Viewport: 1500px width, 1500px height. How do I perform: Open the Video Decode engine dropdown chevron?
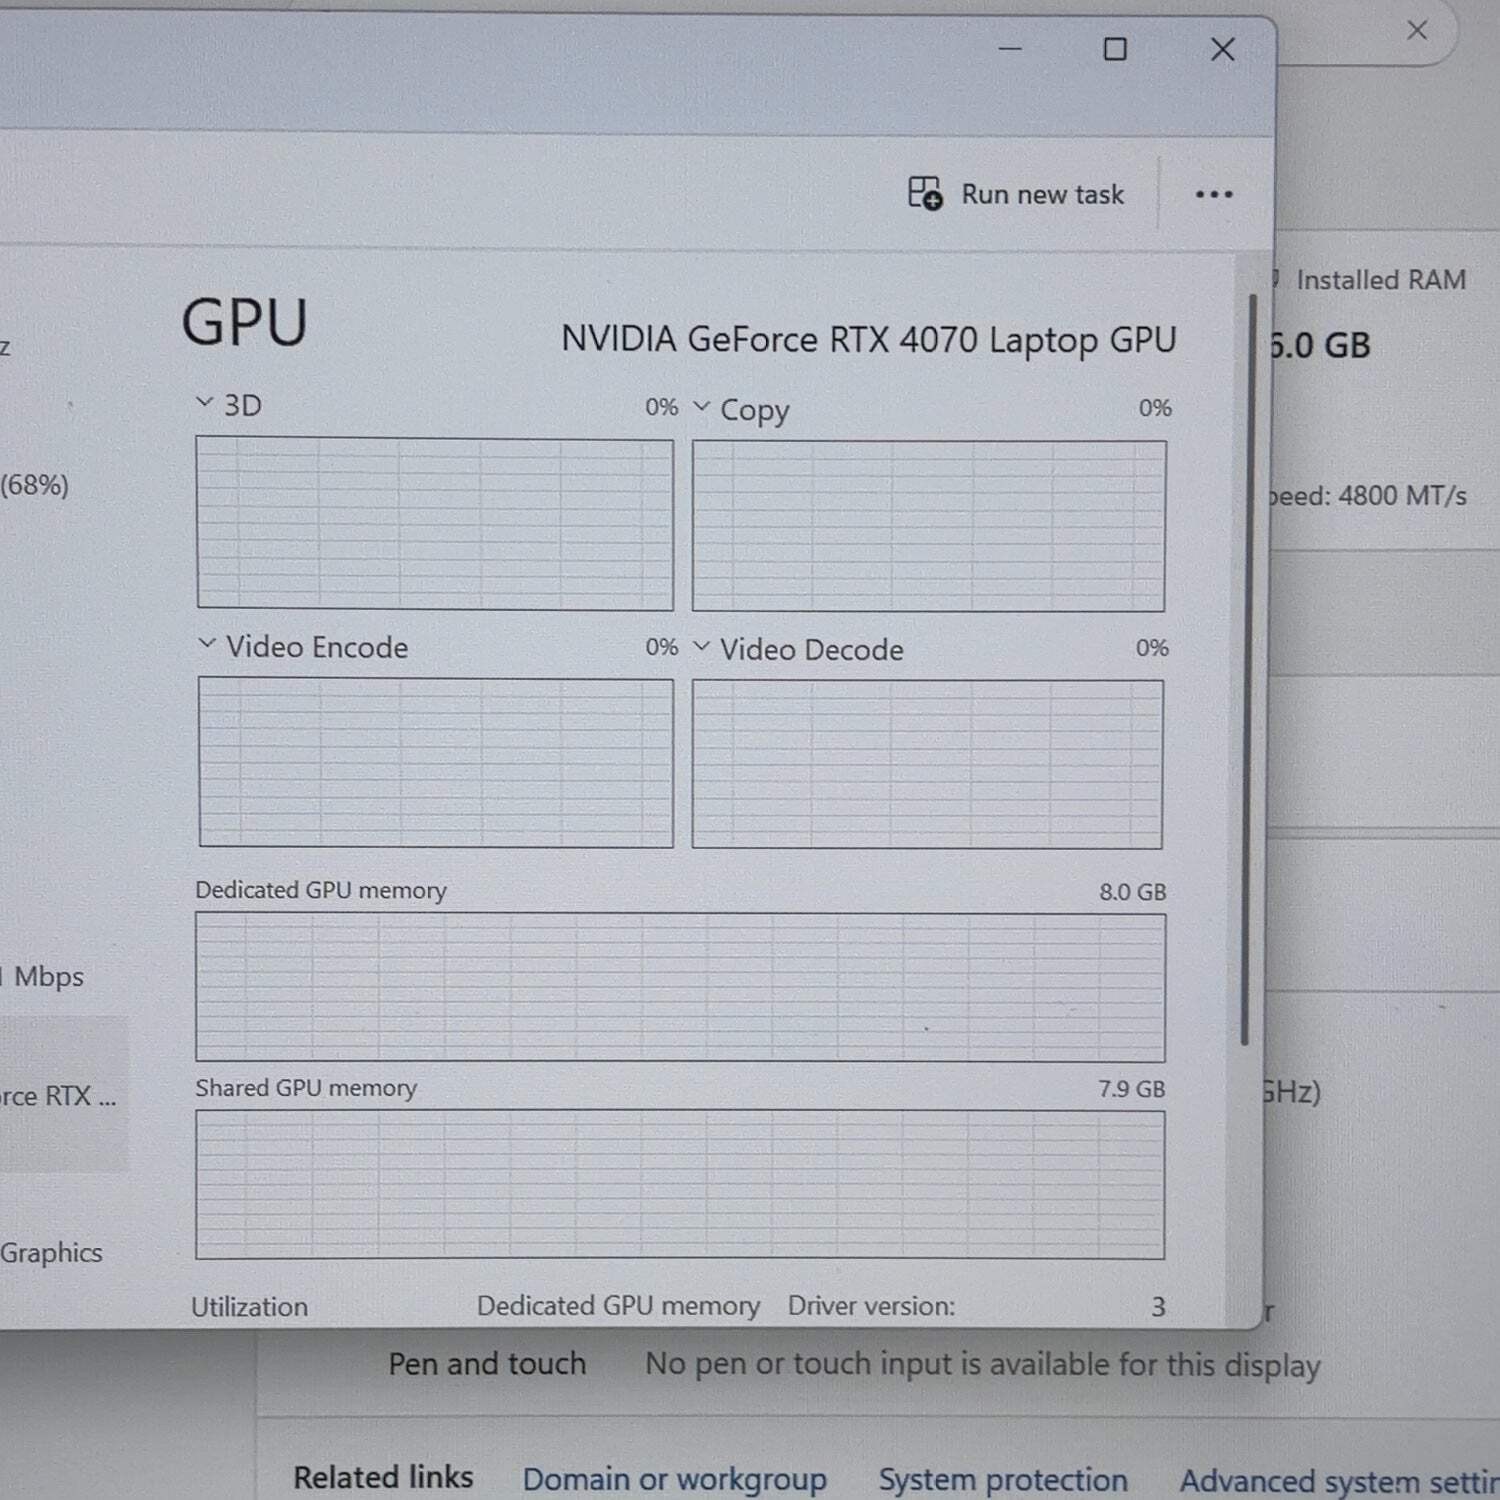click(701, 647)
